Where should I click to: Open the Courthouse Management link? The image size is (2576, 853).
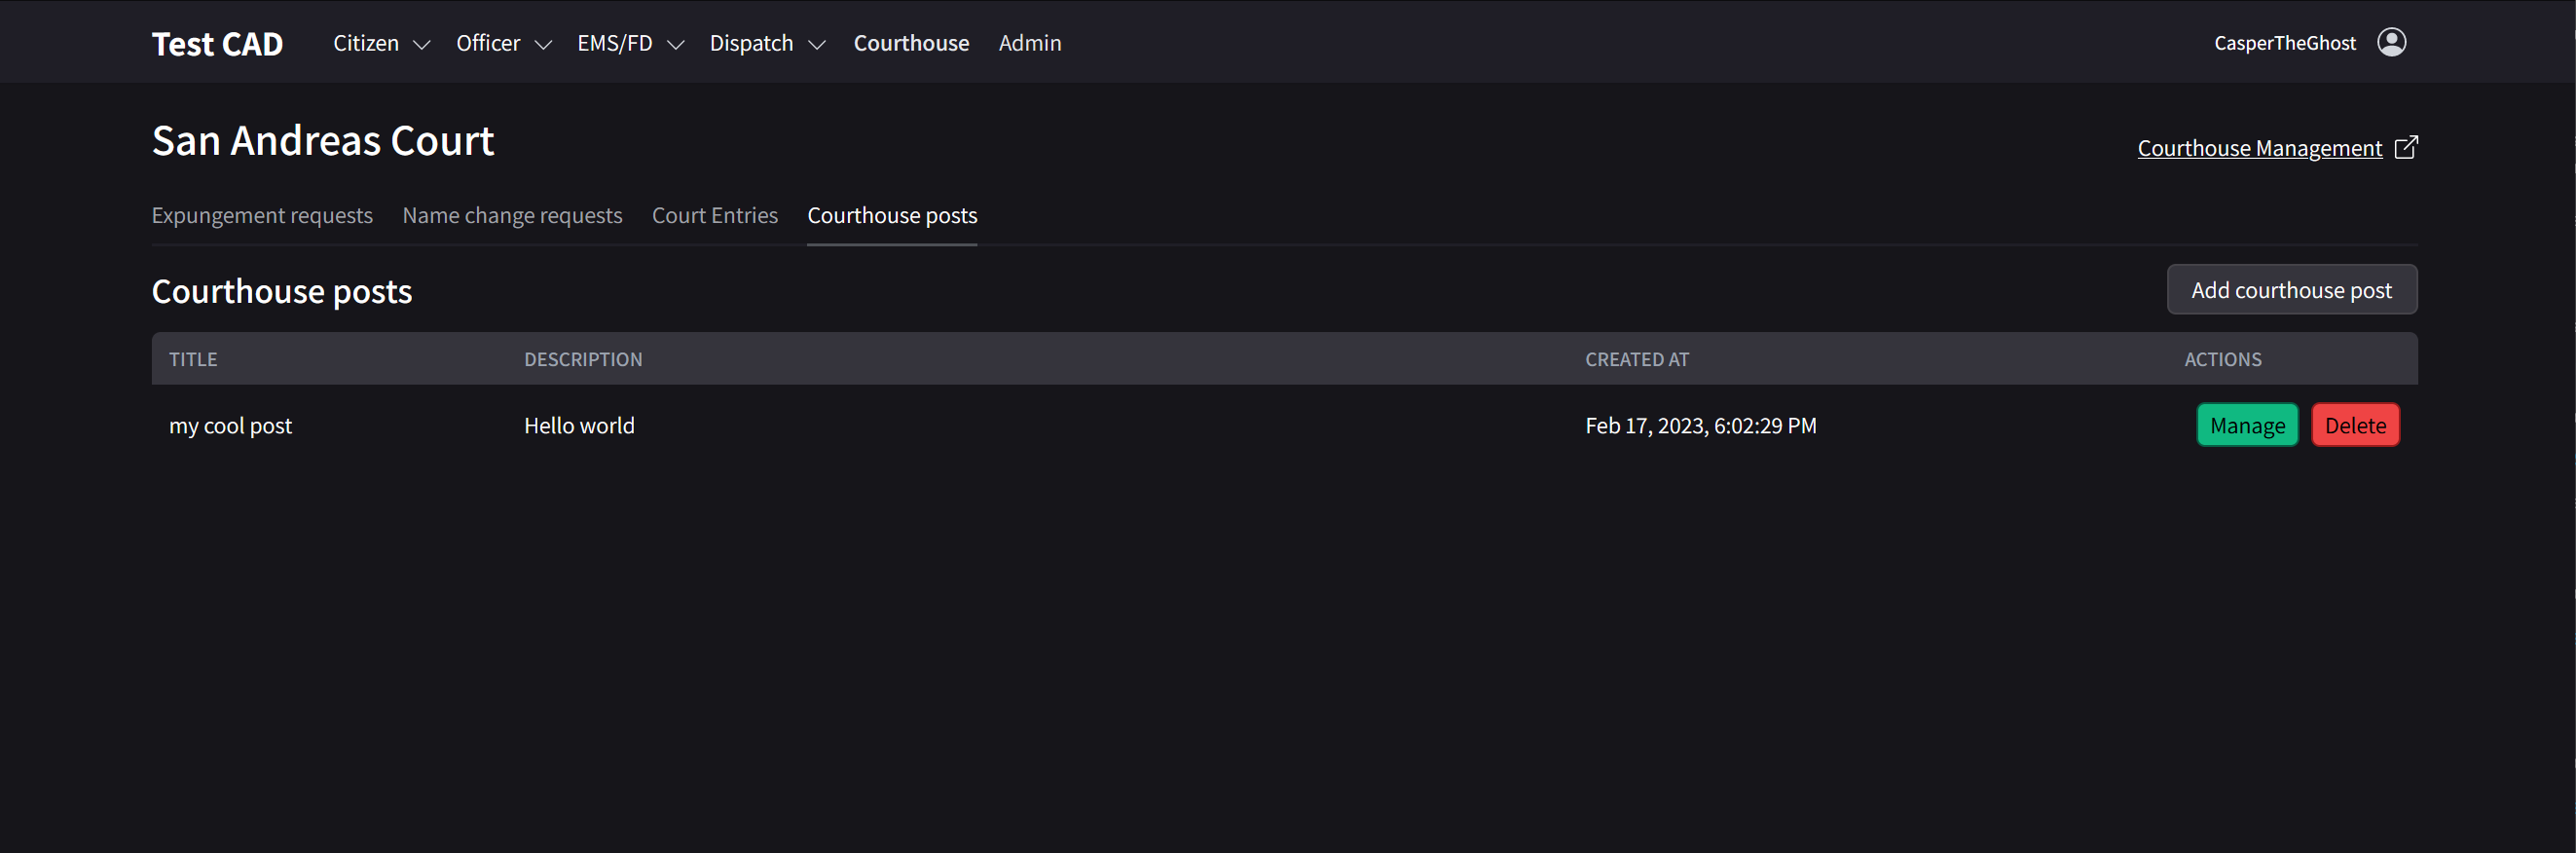2259,149
